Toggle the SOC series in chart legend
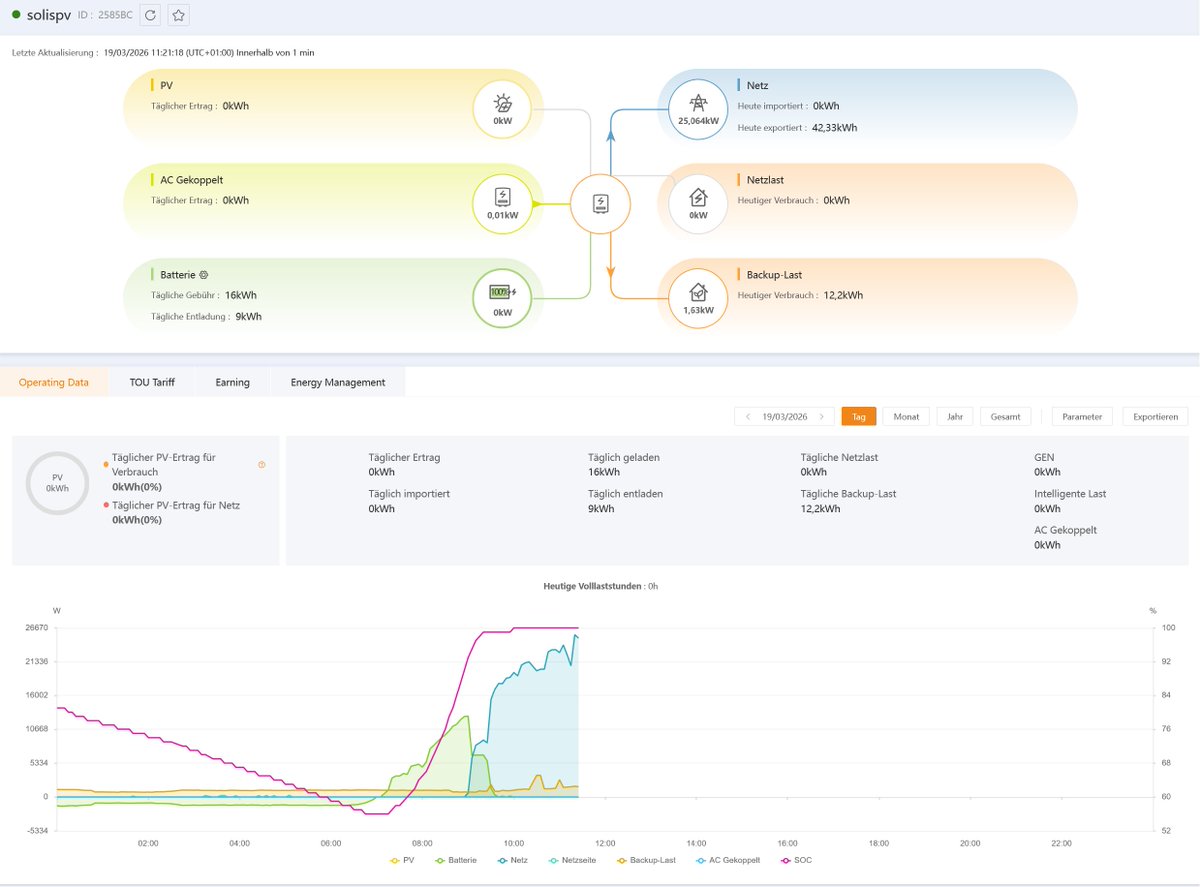The width and height of the screenshot is (1200, 887). [795, 860]
